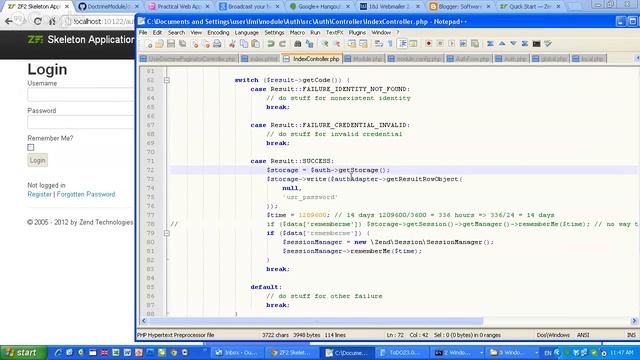Viewport: 640px width, 360px height.
Task: Toggle show all characters paragraph icon
Action: (x=390, y=44)
